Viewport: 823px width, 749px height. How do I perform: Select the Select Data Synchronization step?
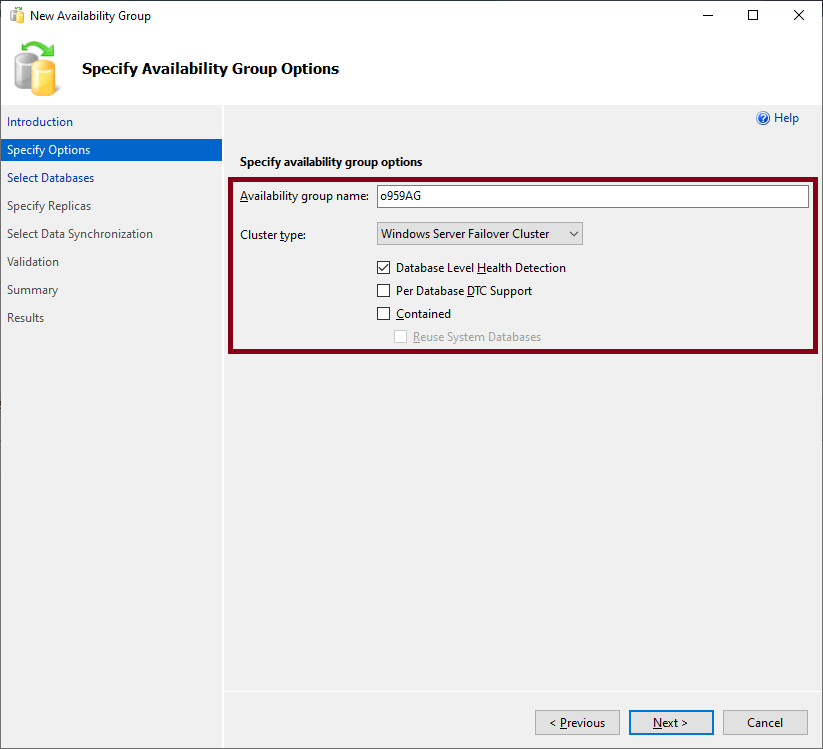coord(80,234)
